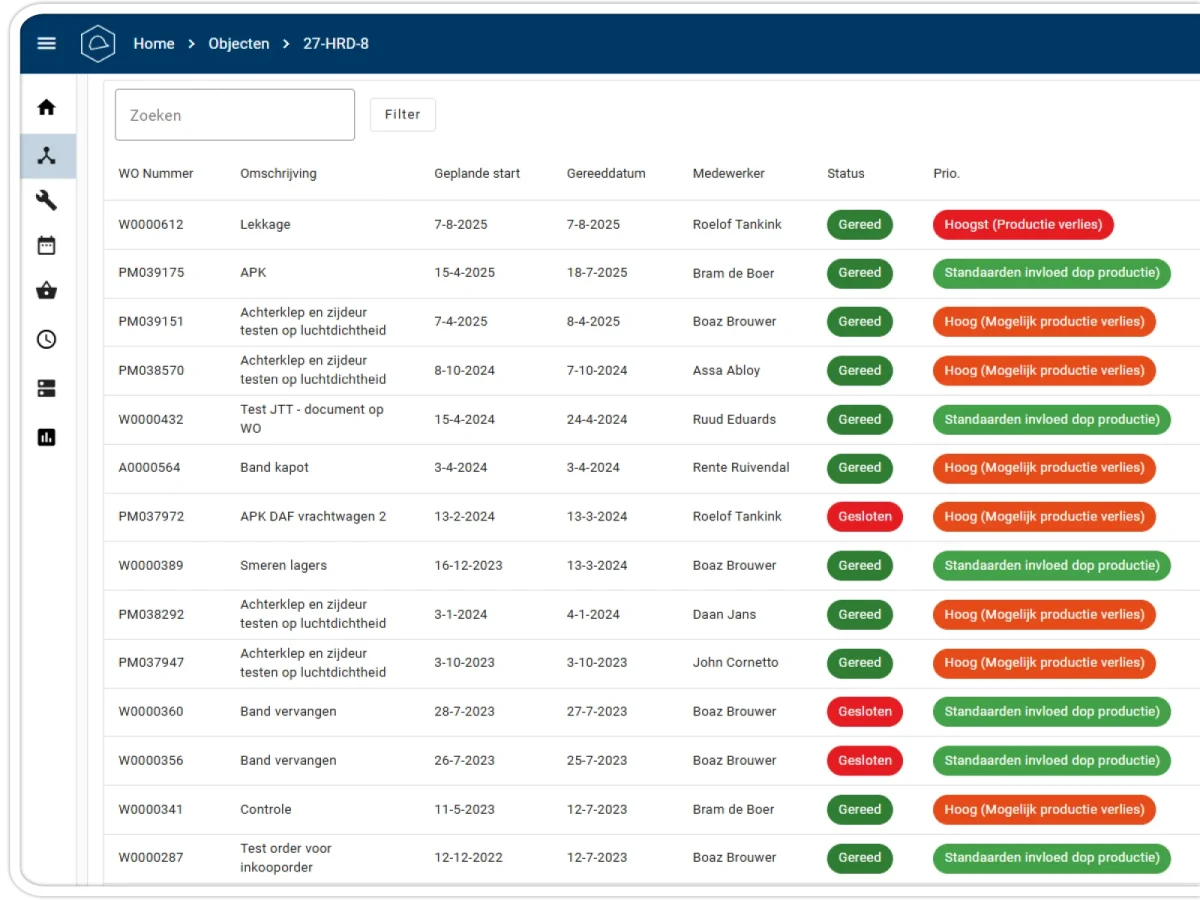Viewport: 1200px width, 900px height.
Task: Sort by Medewerker column header
Action: coord(729,173)
